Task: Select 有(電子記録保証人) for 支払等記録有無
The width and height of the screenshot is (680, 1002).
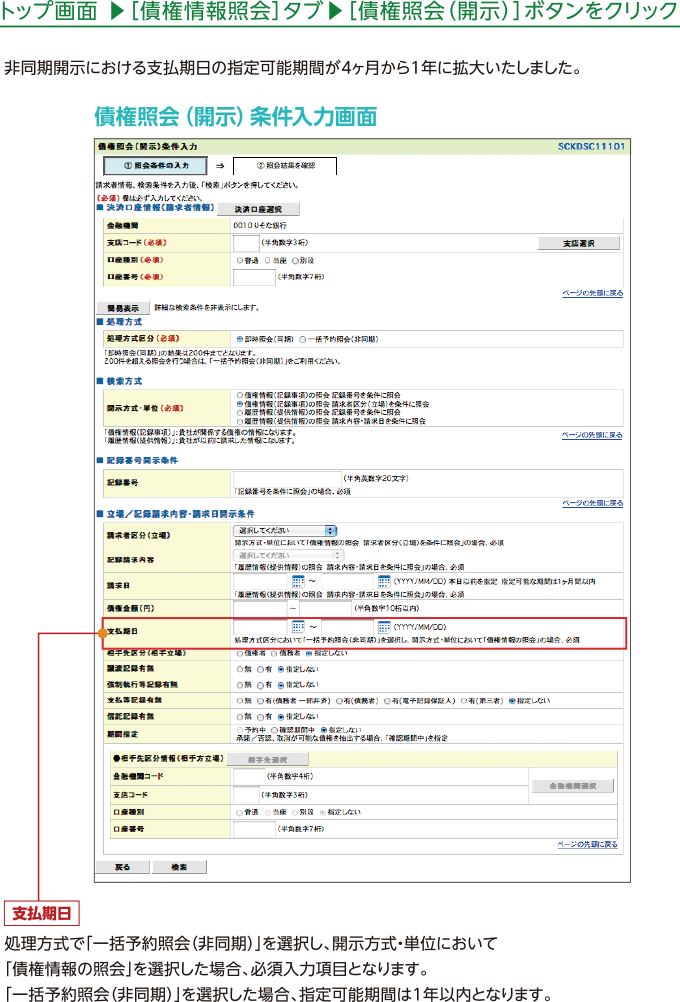Action: click(x=387, y=701)
